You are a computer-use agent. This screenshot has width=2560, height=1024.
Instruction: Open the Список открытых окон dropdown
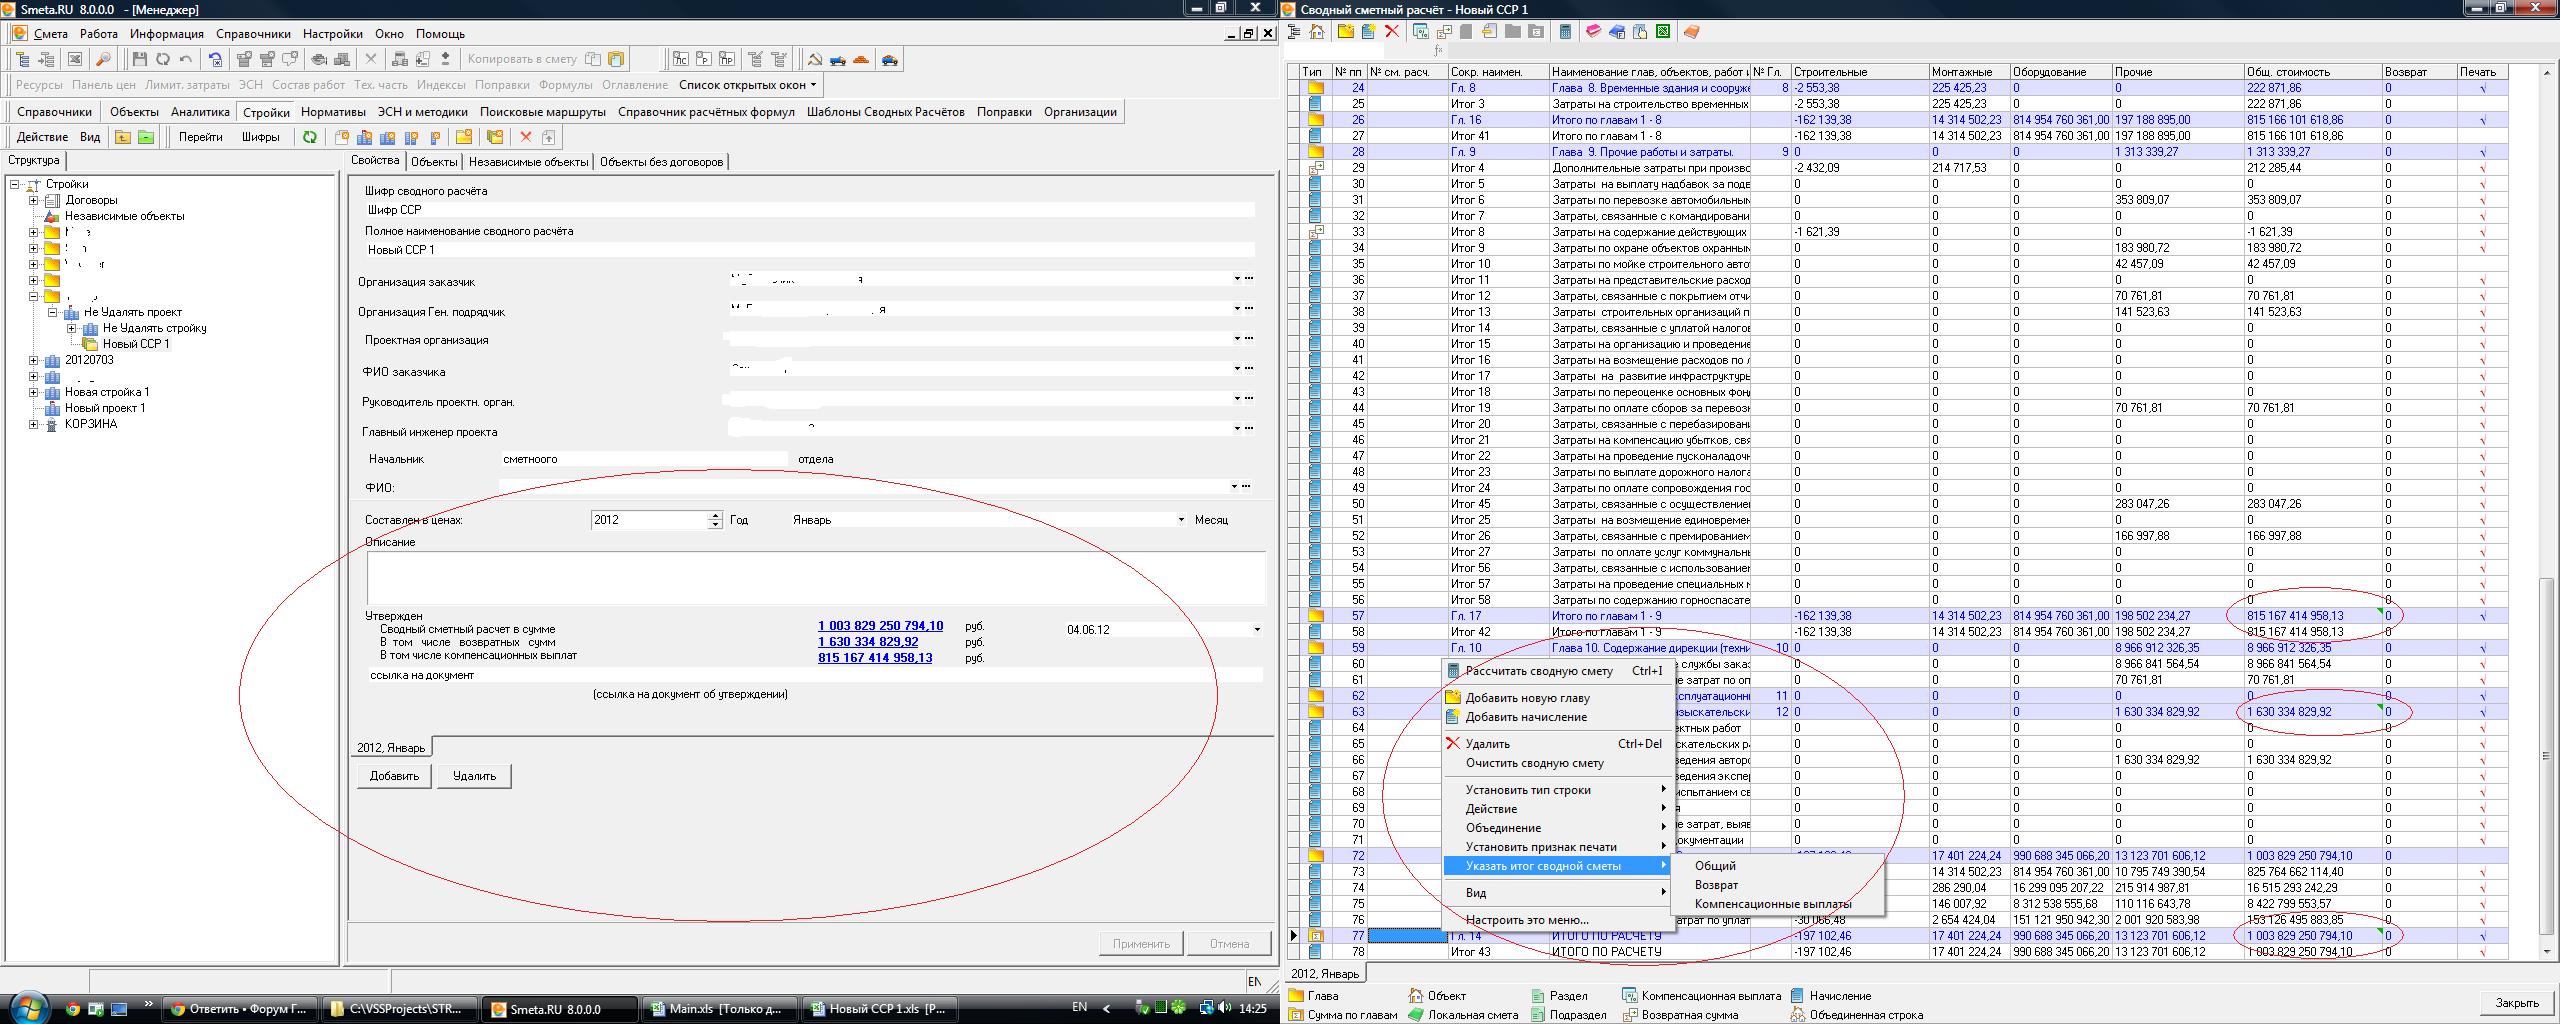(748, 85)
